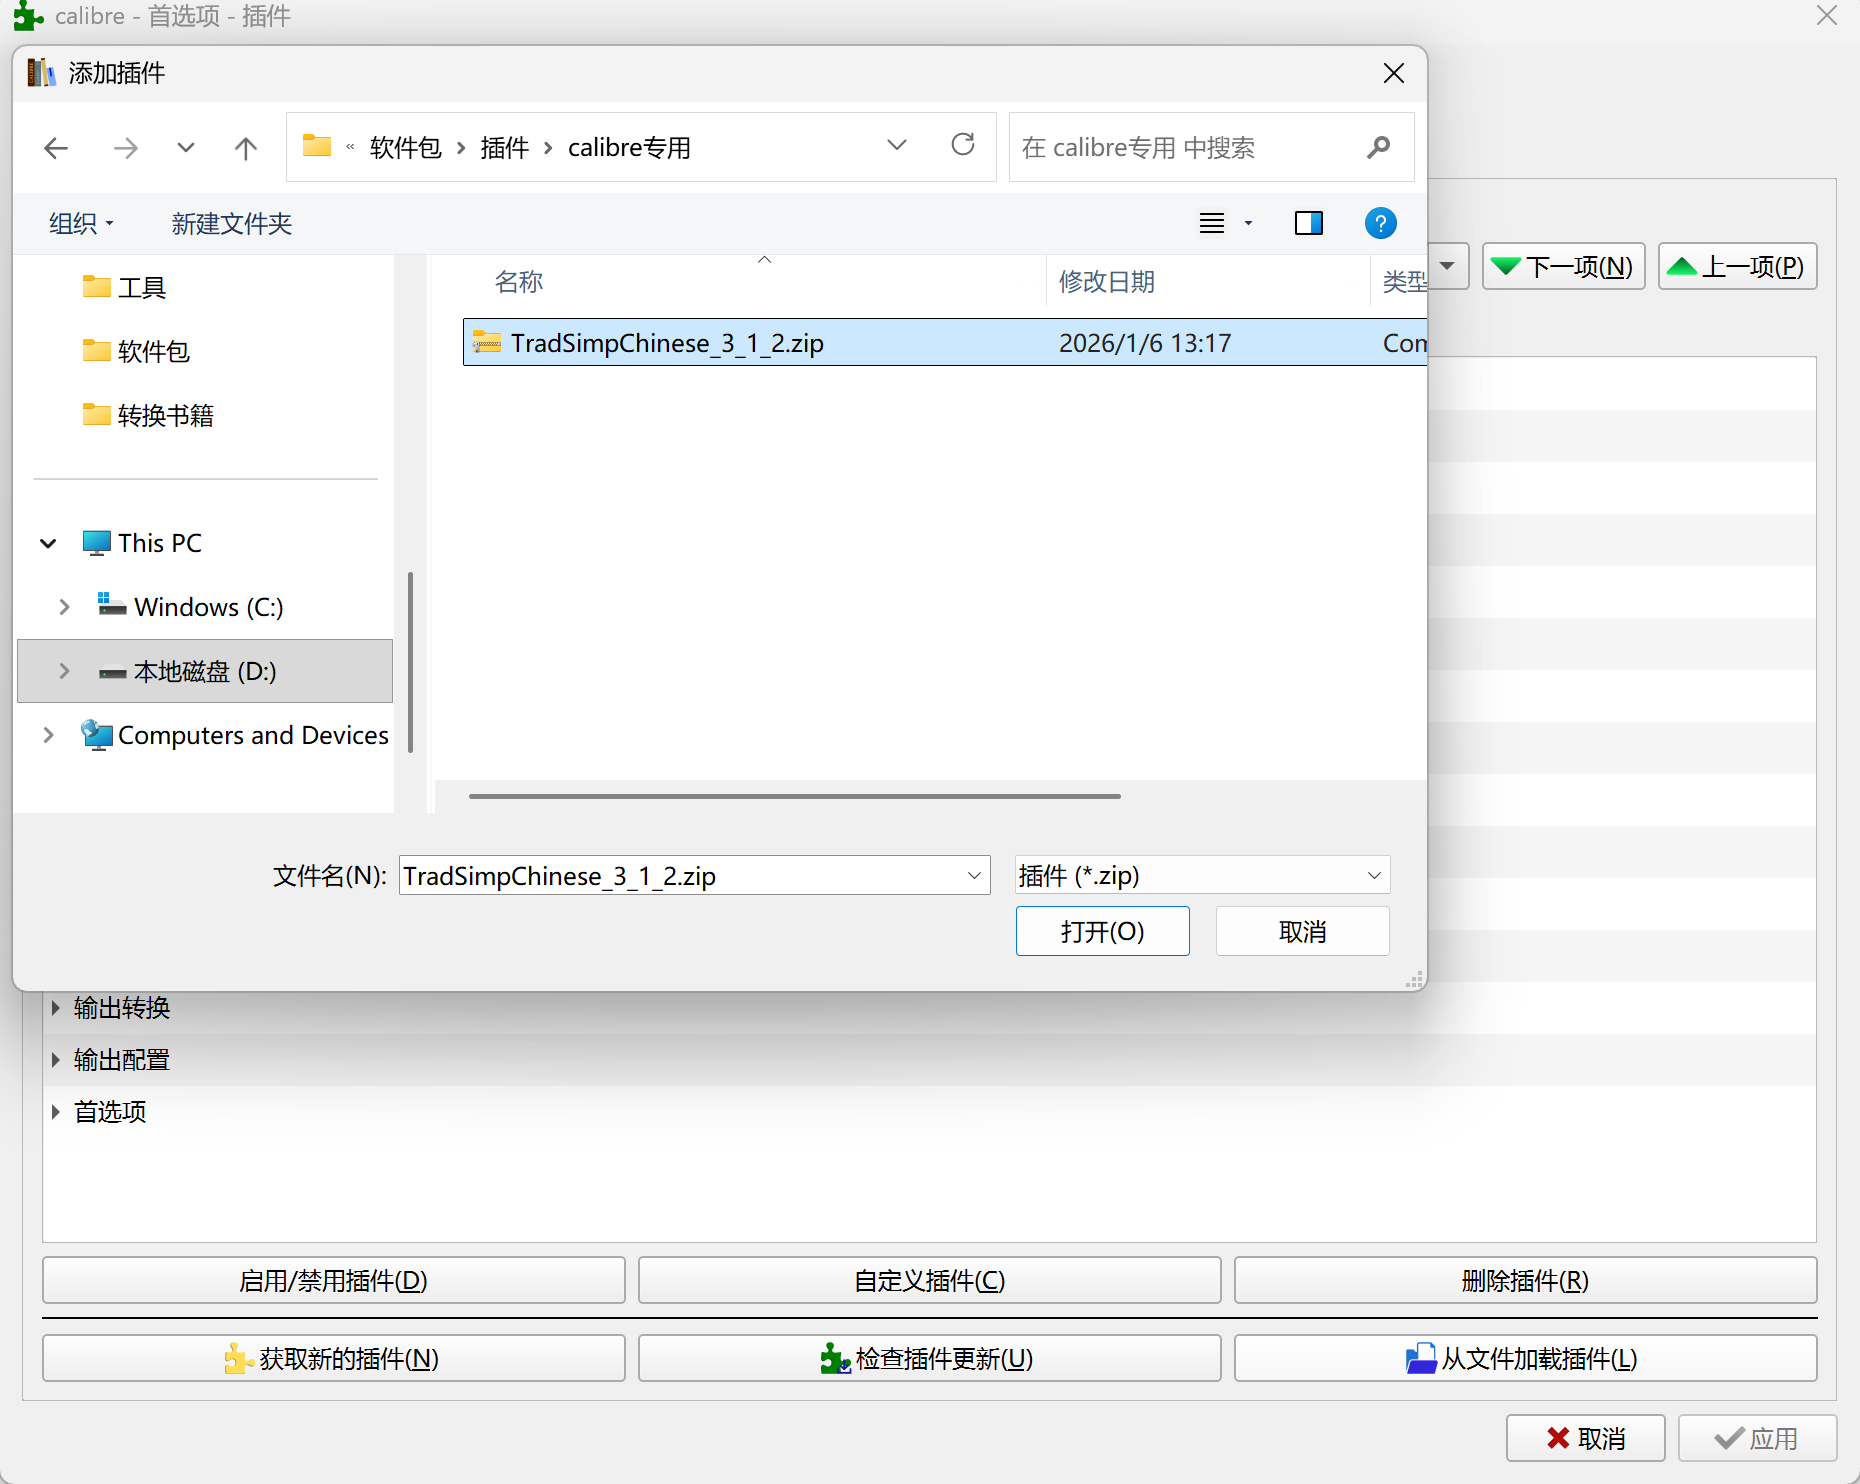The height and width of the screenshot is (1484, 1860).
Task: Open the 转换书籍 folder in sidebar
Action: coord(165,416)
